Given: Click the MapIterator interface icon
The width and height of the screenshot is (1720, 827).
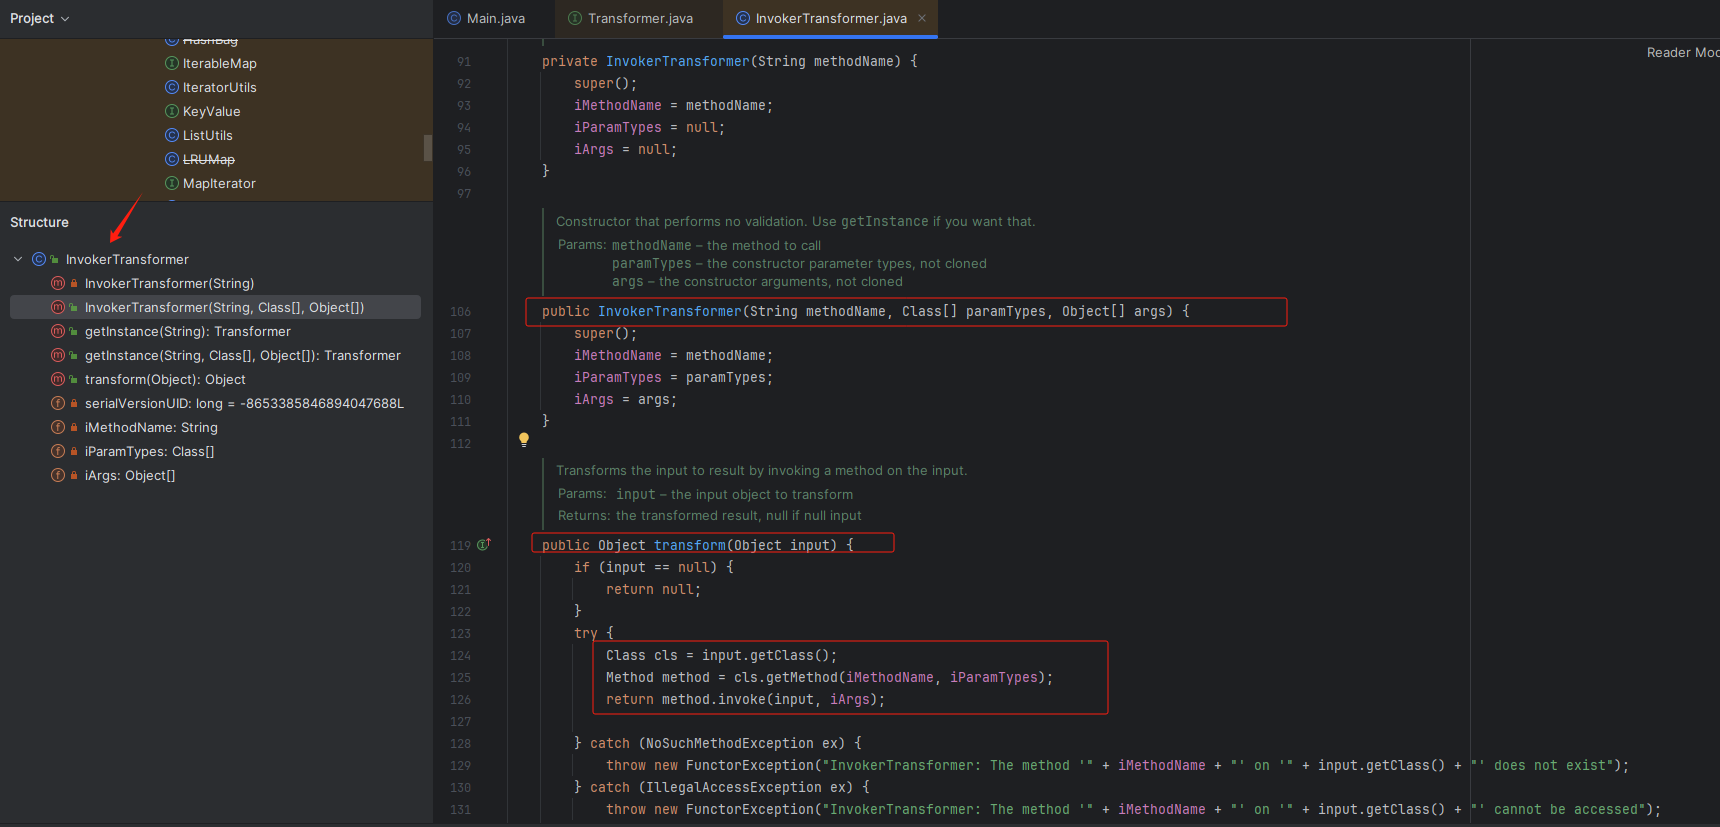Looking at the screenshot, I should point(172,183).
